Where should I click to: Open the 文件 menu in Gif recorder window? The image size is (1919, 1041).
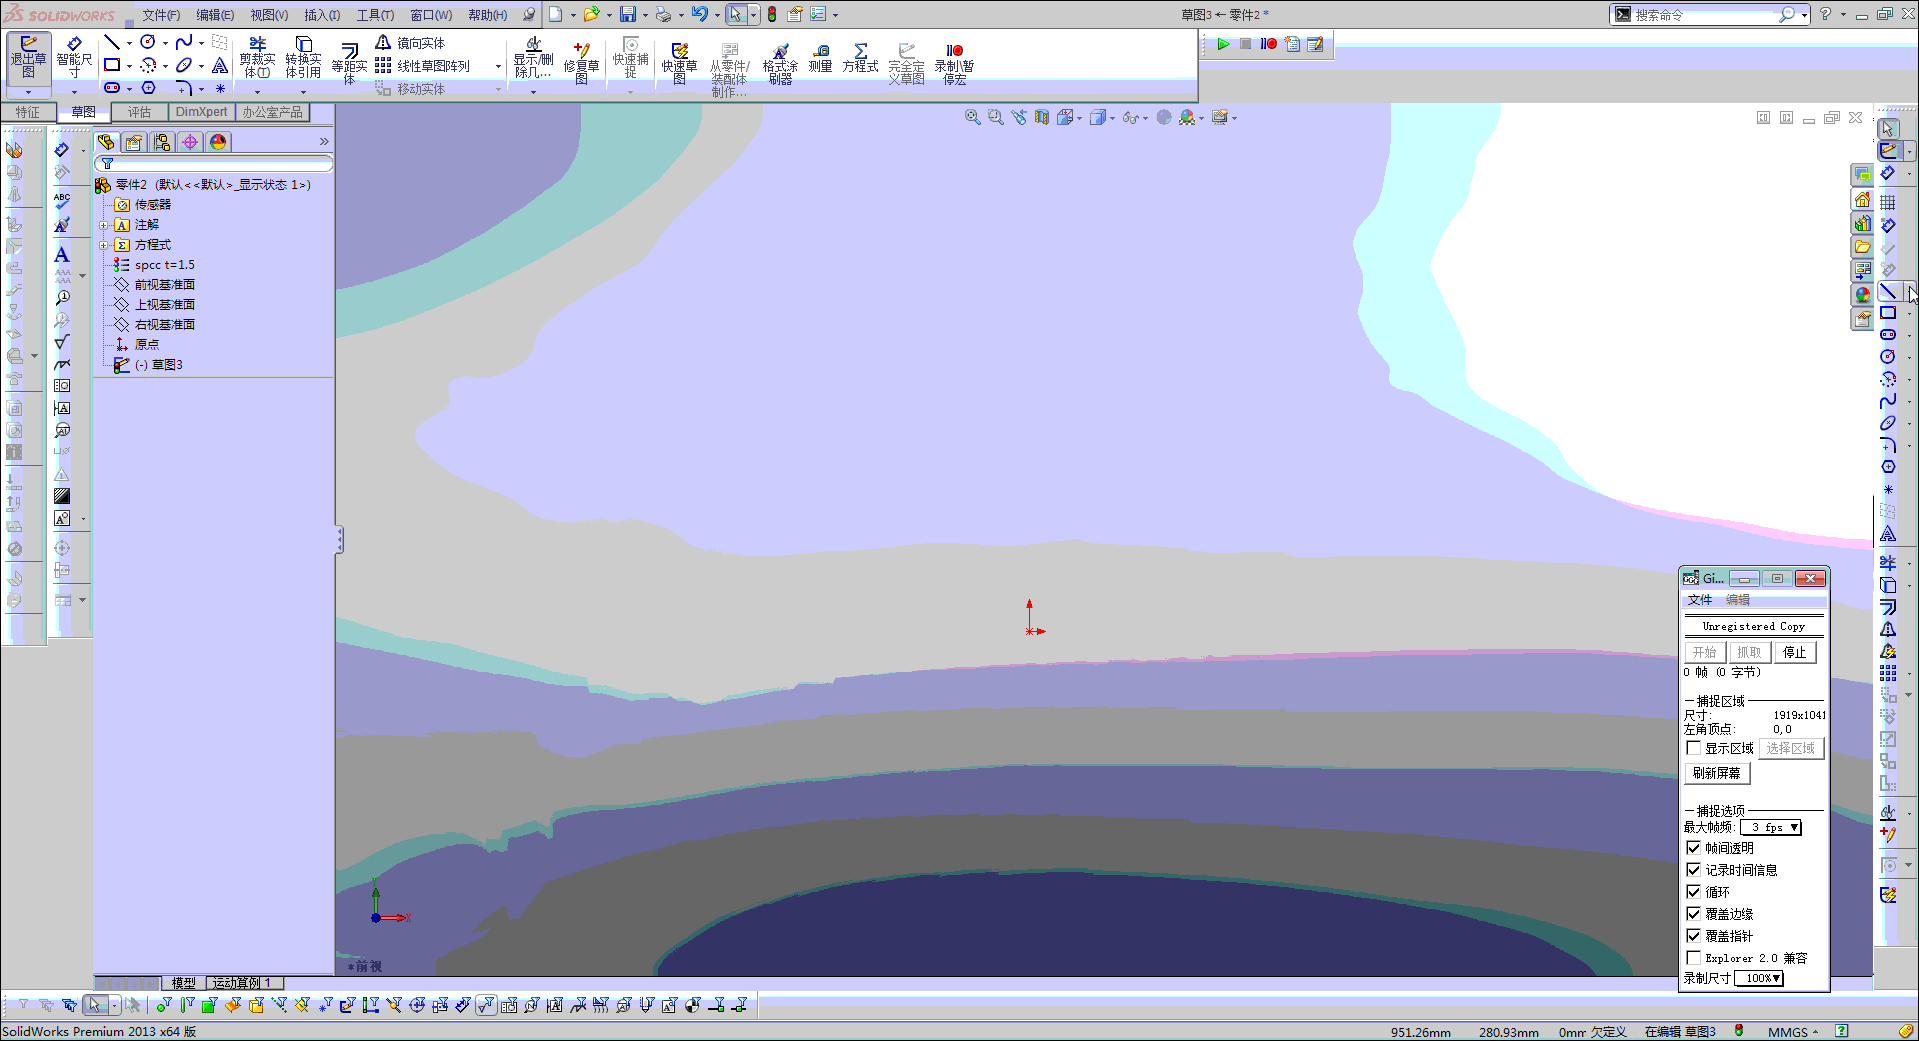[1700, 600]
